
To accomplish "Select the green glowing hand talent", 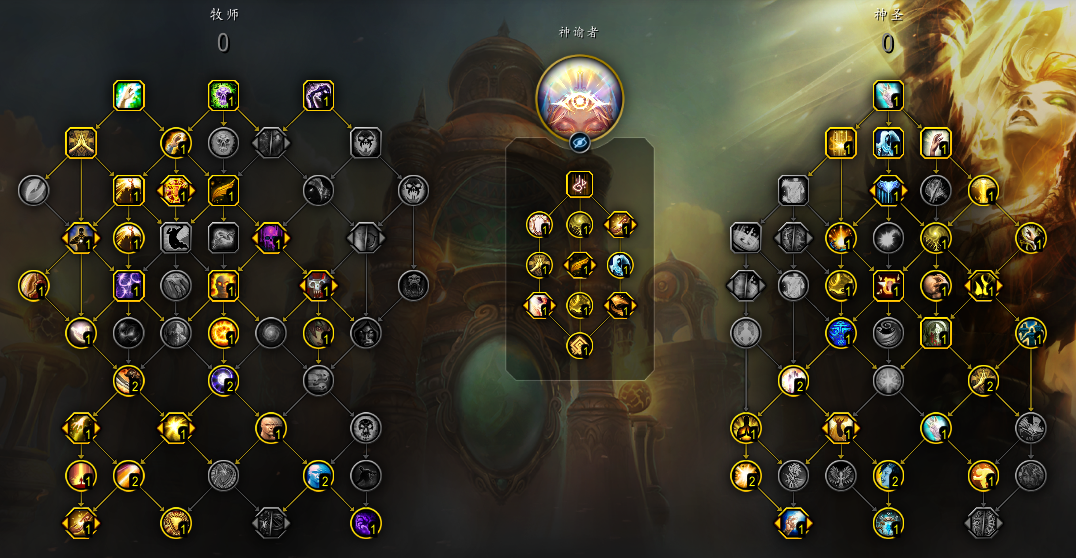I will (128, 95).
